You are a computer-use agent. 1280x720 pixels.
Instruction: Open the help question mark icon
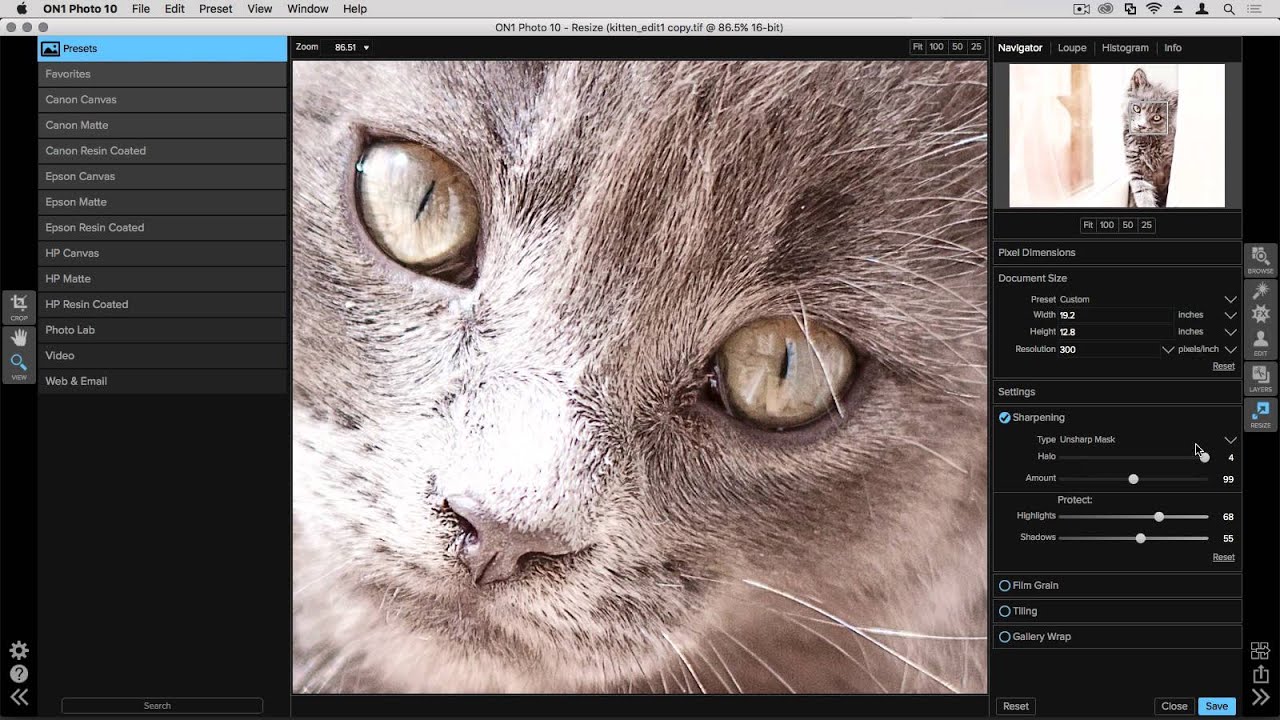point(19,674)
